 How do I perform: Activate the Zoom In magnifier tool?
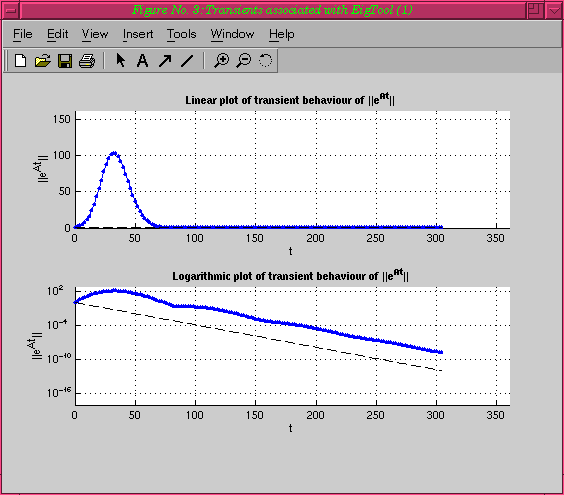coord(222,60)
